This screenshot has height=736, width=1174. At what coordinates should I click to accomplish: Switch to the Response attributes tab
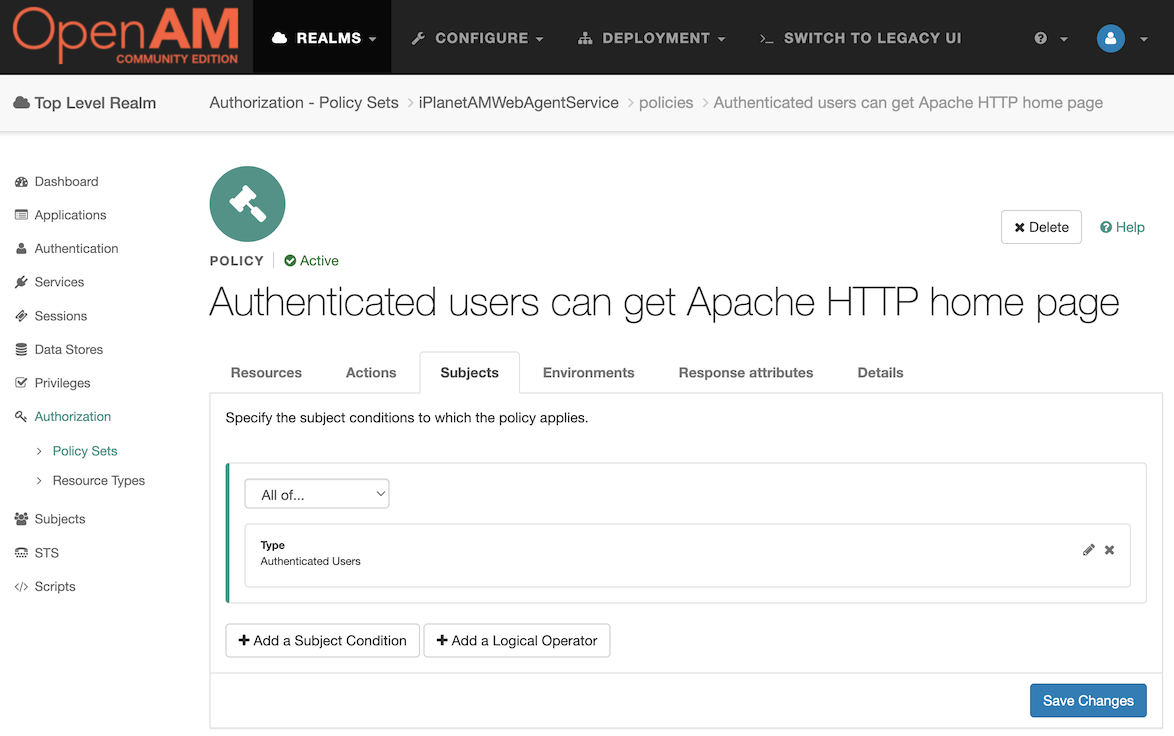tap(746, 373)
